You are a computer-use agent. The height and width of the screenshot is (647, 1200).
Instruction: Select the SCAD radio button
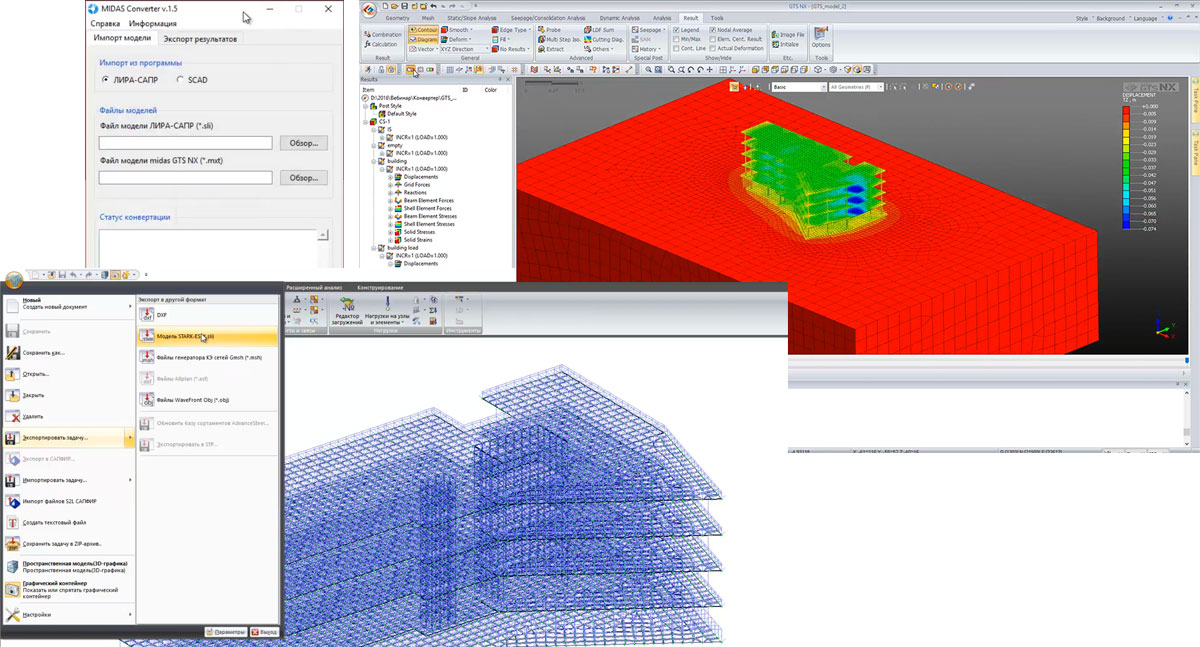tap(180, 80)
